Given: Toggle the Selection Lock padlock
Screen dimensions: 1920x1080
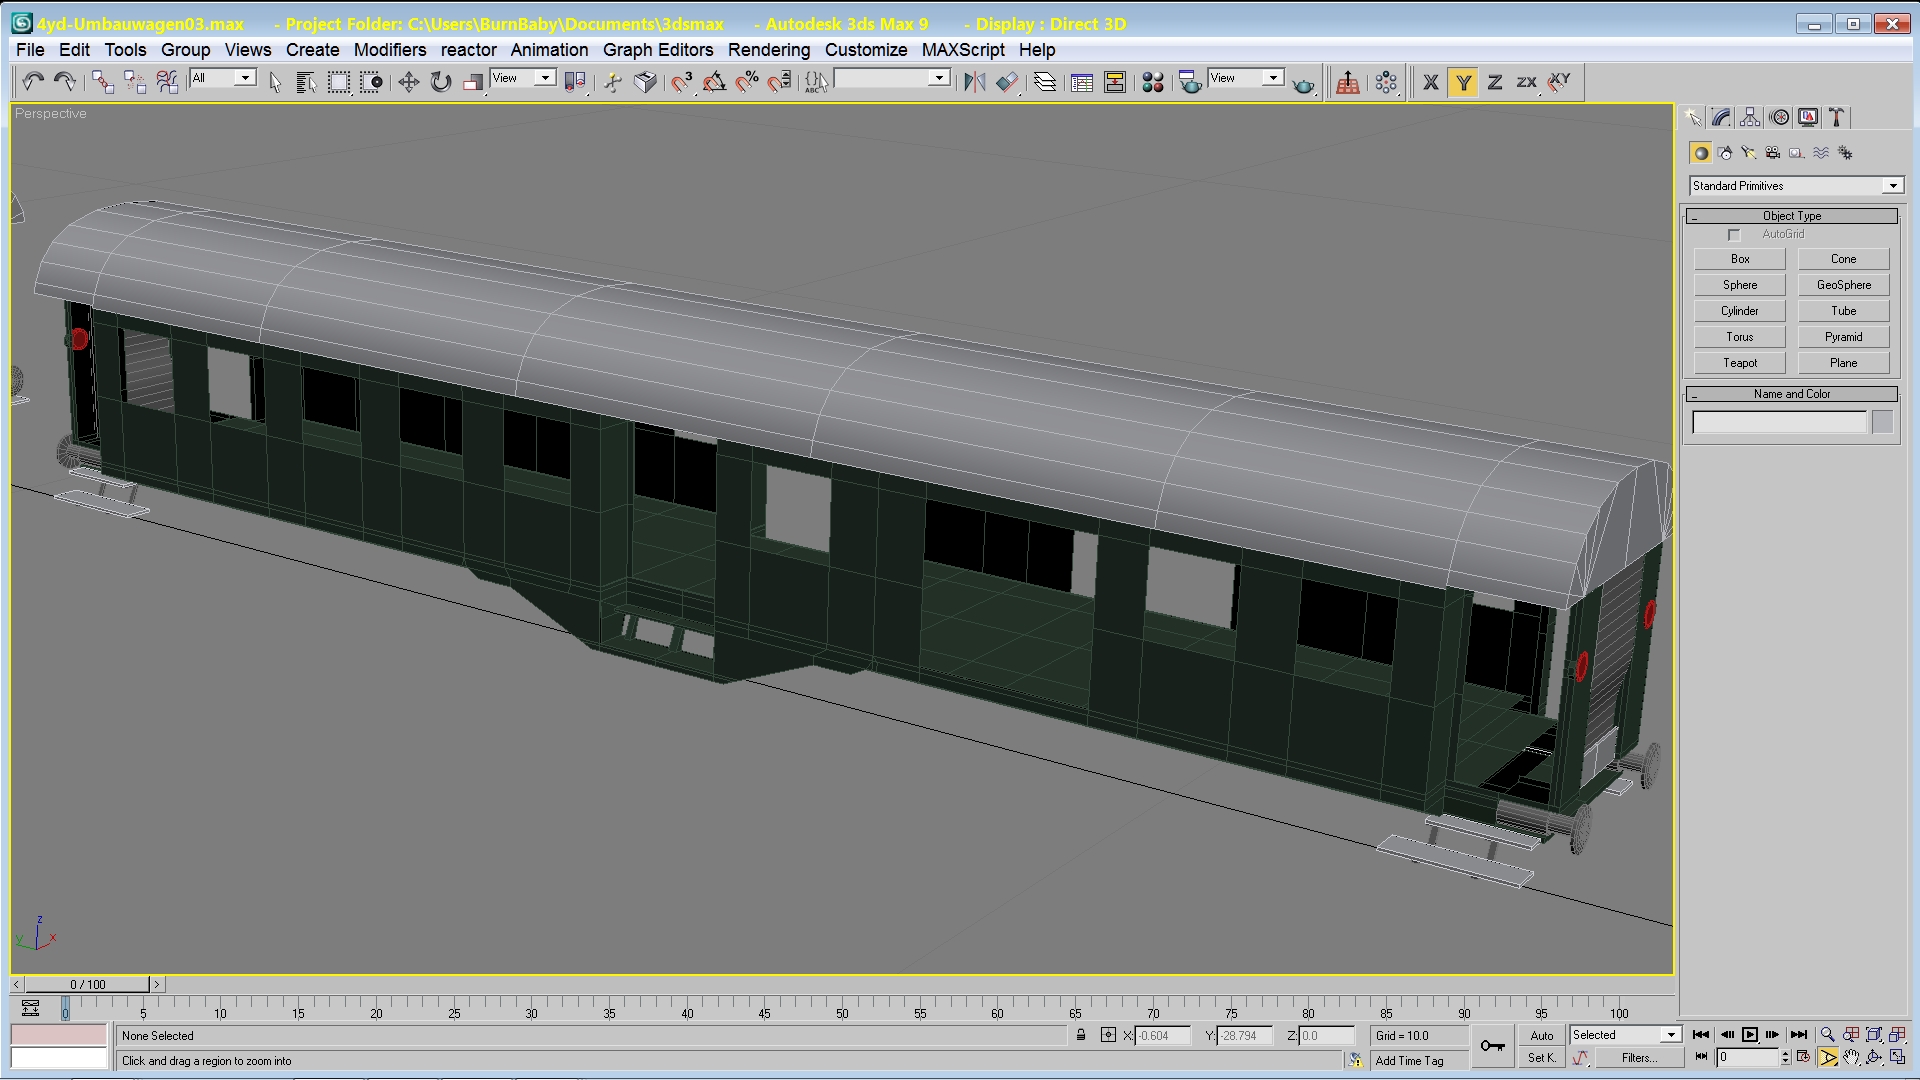Looking at the screenshot, I should [x=1081, y=1035].
